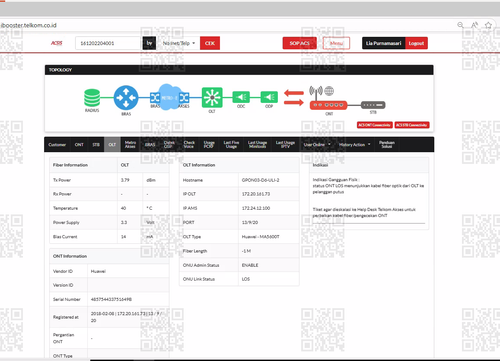Click the grey STB device icon
Viewport: 500px width, 361px height.
[373, 105]
